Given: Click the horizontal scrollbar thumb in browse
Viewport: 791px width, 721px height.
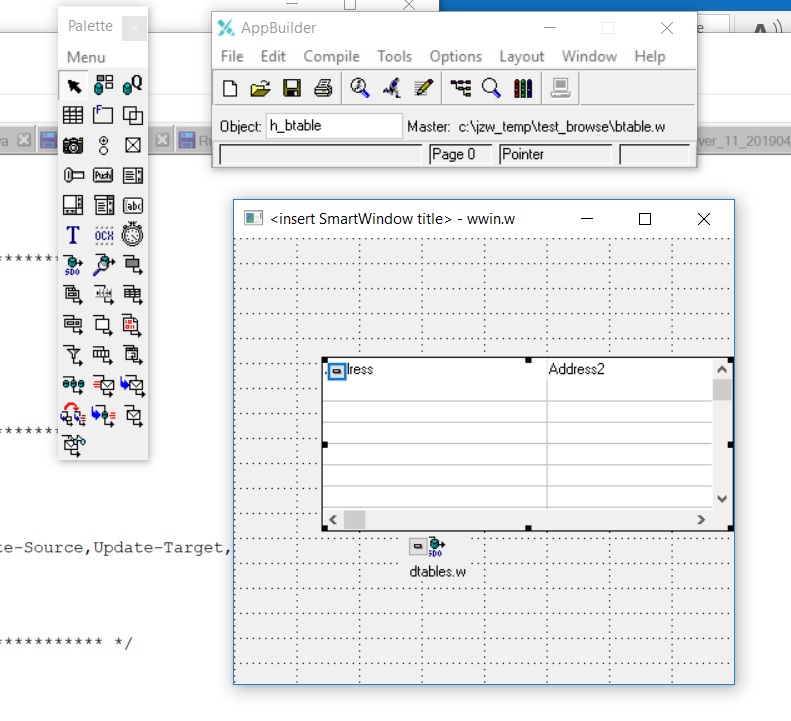Looking at the screenshot, I should pos(354,519).
